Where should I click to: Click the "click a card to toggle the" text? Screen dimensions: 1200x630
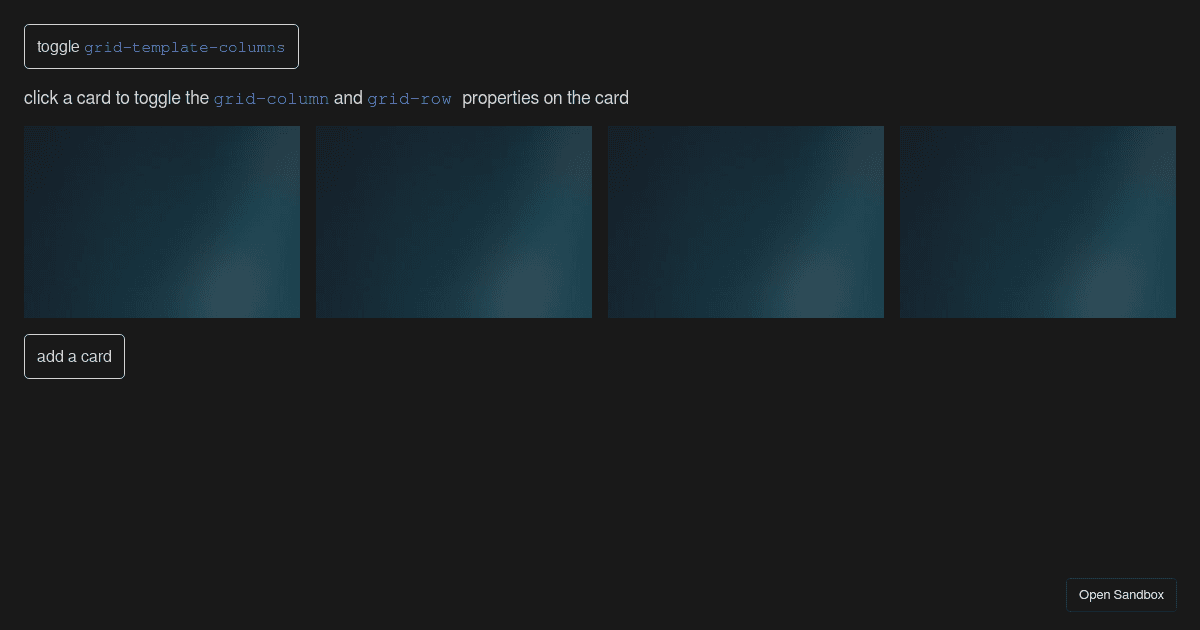click(116, 98)
